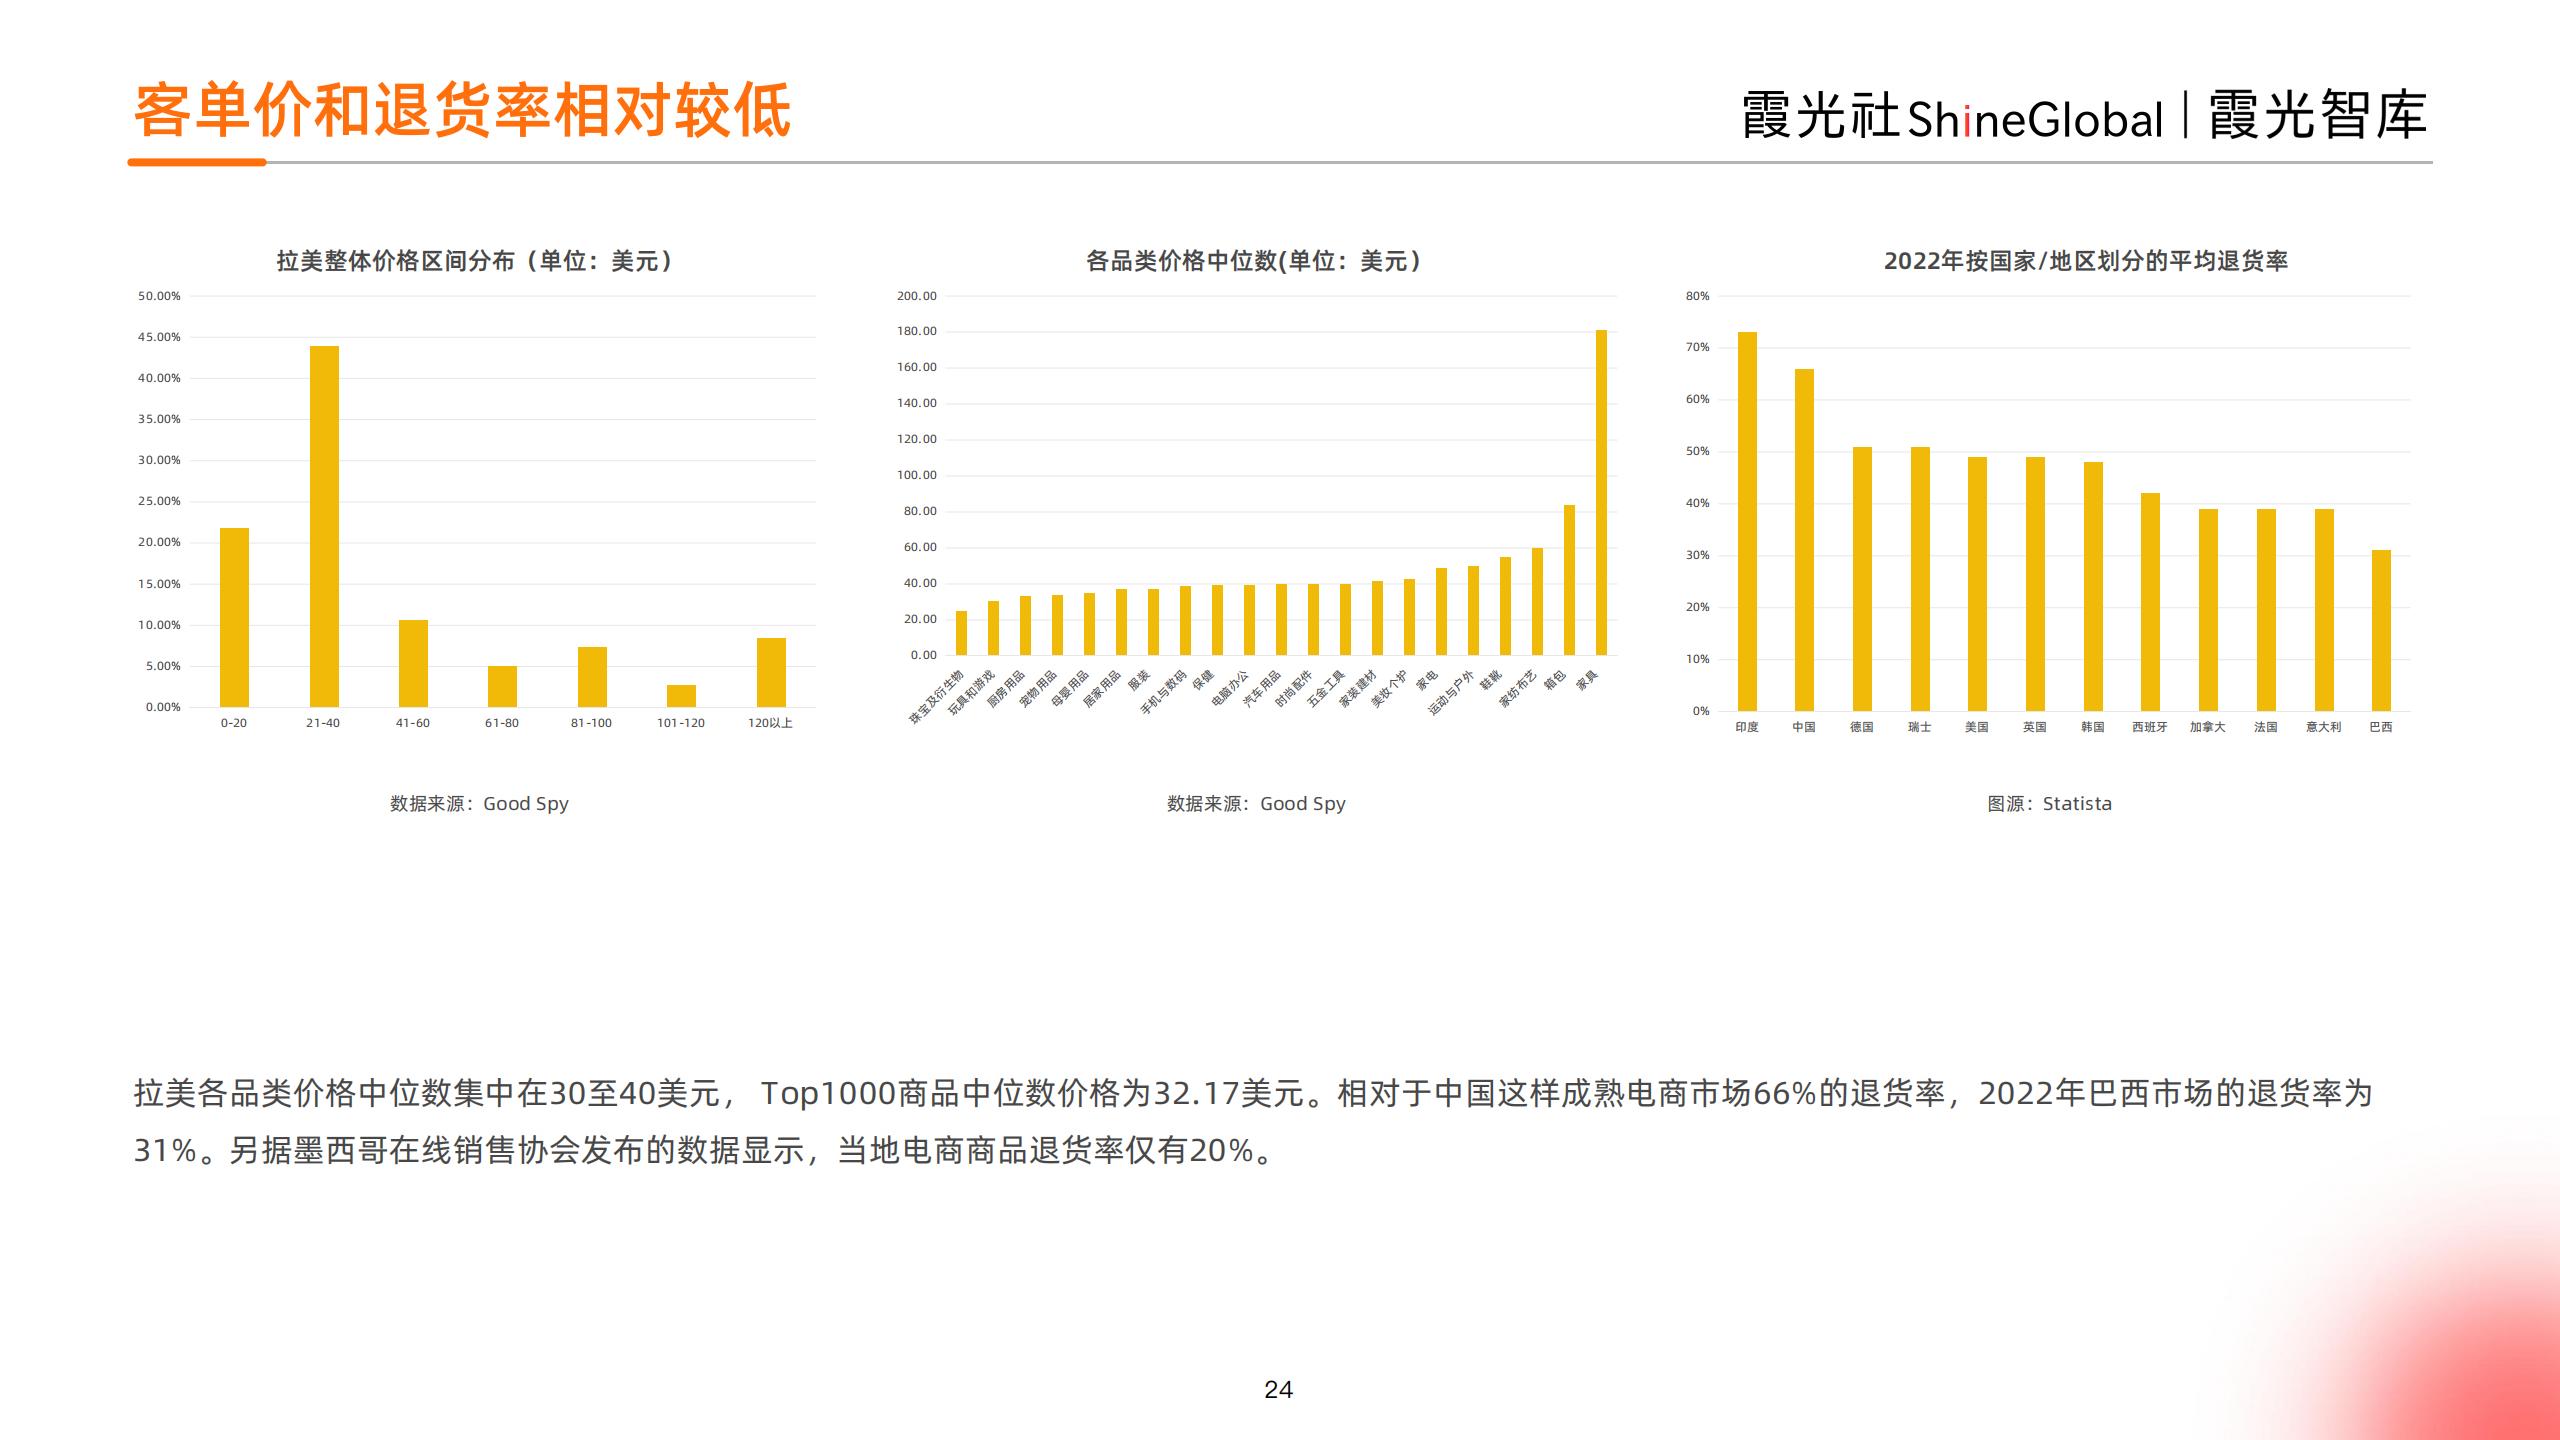The image size is (2560, 1440).
Task: Click the slide title 客单价和退货率相对较低
Action: coord(462,110)
